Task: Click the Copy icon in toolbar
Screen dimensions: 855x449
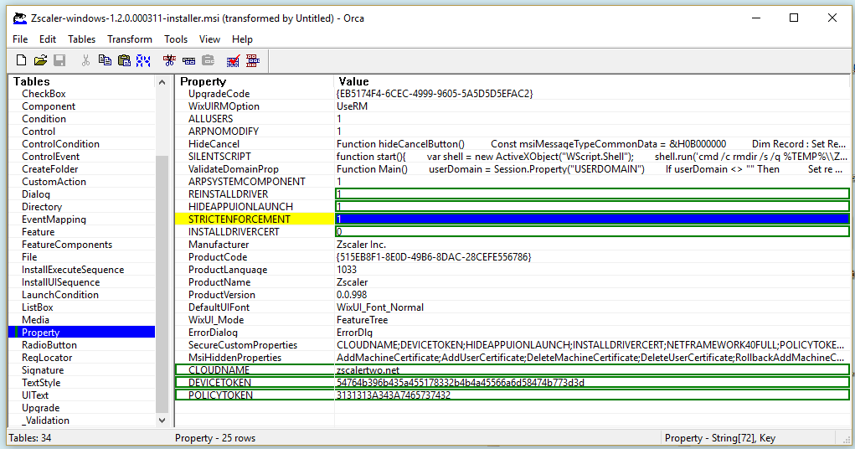Action: tap(104, 61)
